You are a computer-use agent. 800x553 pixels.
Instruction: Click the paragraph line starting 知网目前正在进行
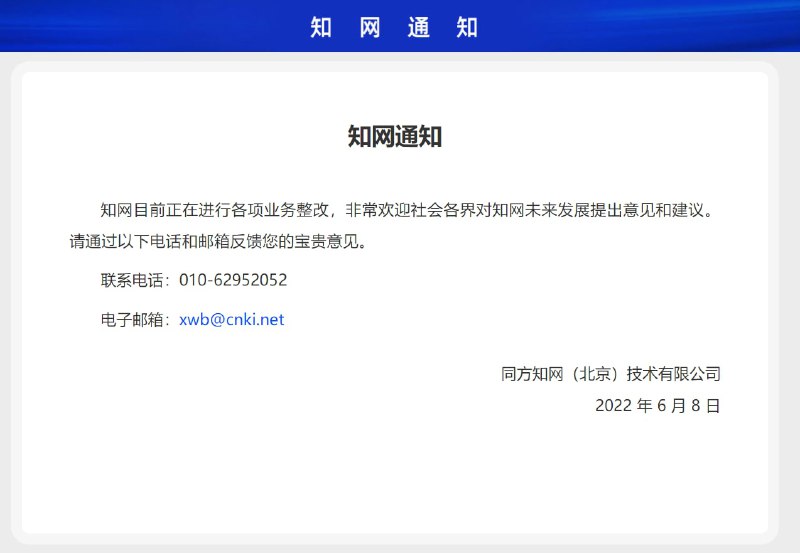coord(407,210)
